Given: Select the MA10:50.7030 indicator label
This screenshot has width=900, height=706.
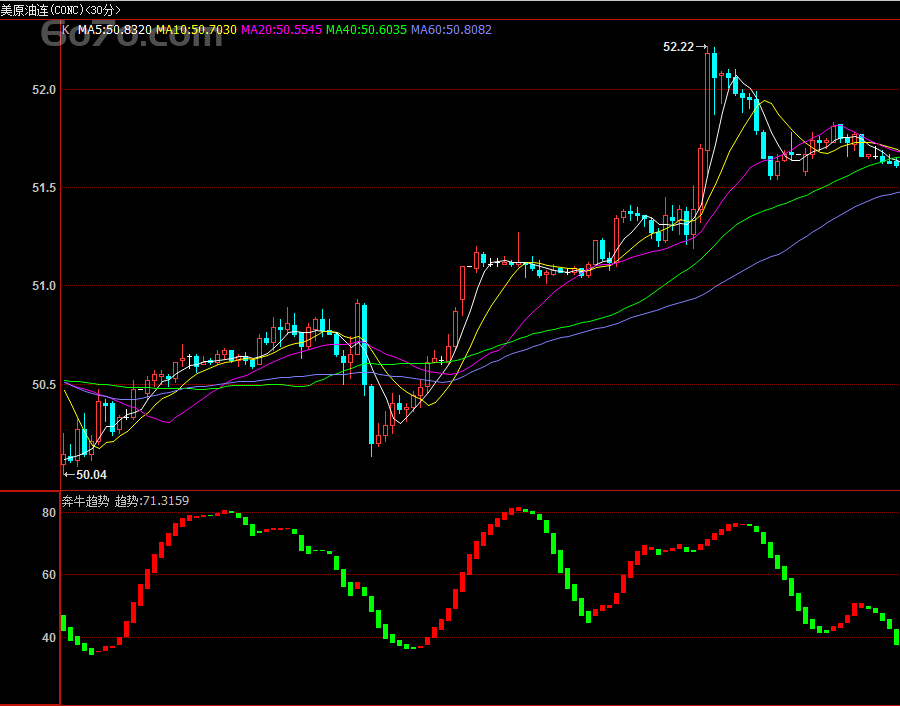Looking at the screenshot, I should [196, 30].
